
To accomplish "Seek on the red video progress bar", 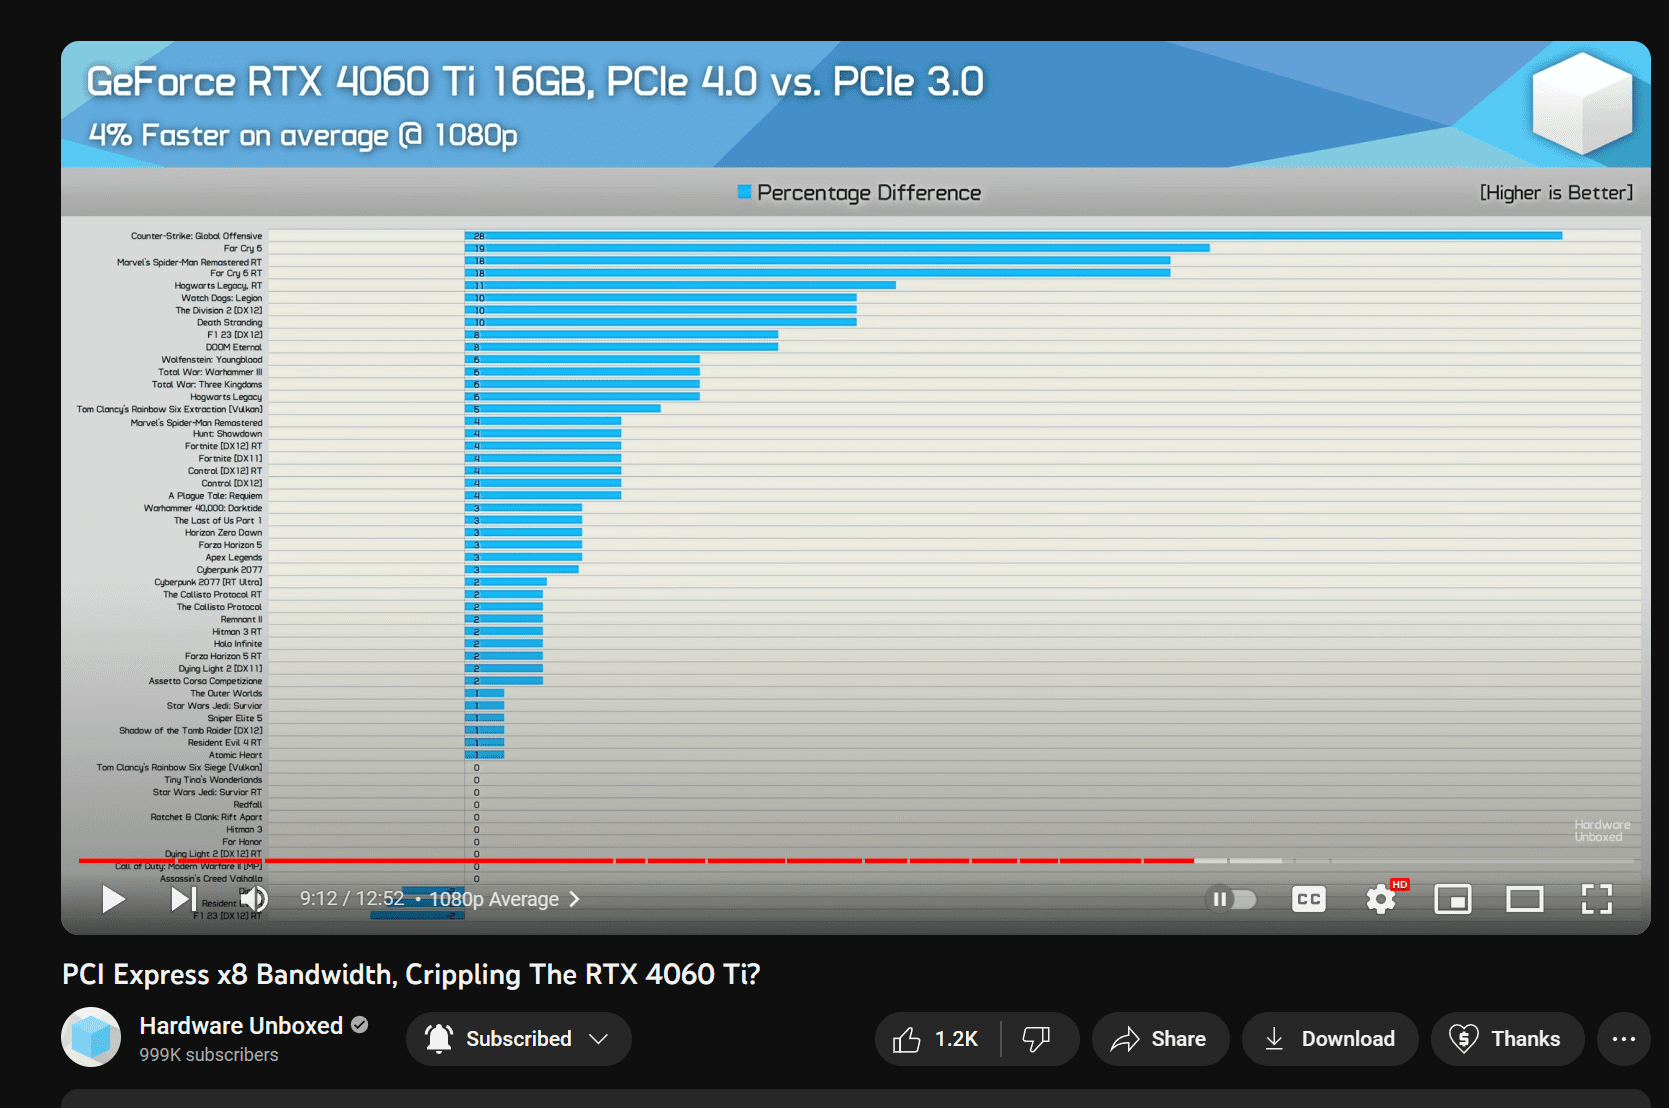I will coord(856,860).
